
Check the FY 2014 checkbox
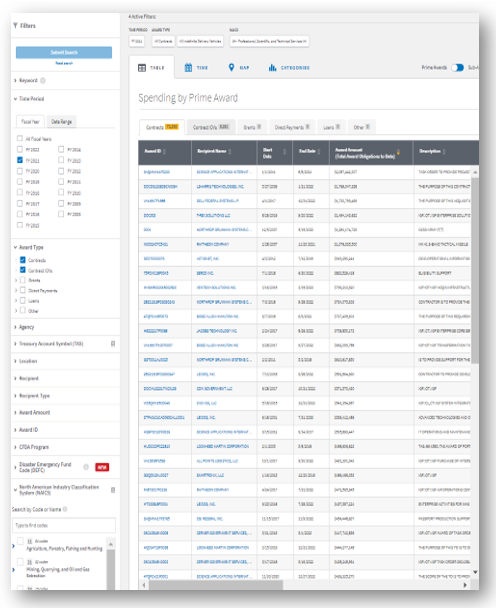61,149
